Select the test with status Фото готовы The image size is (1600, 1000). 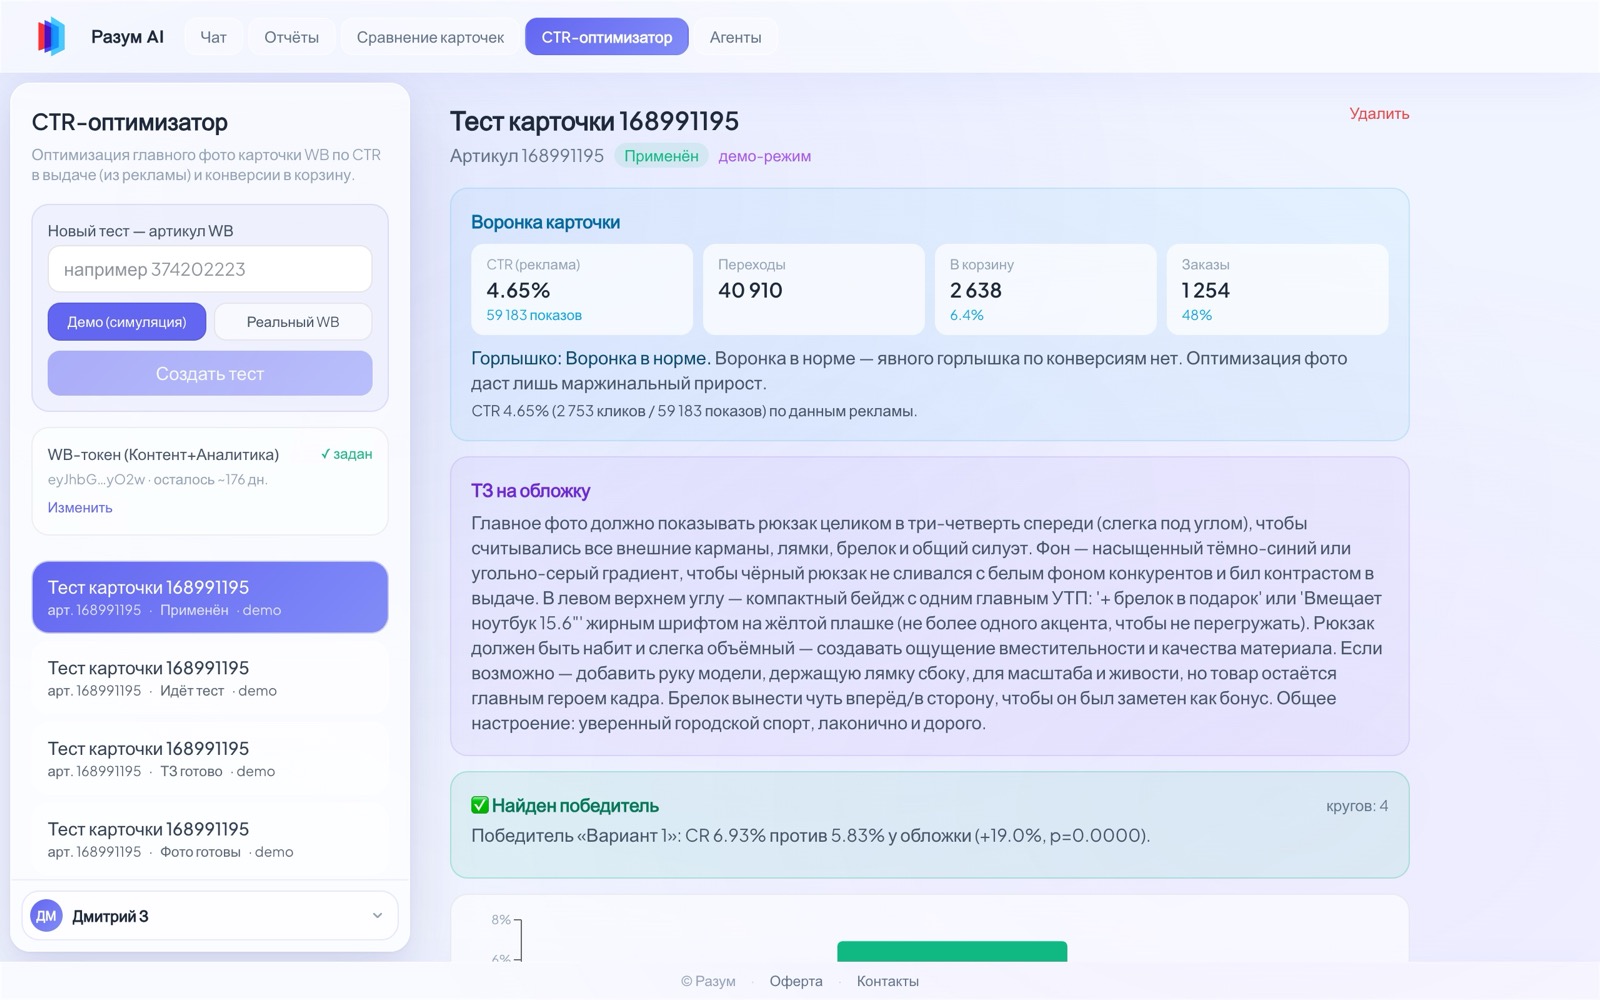click(x=210, y=840)
